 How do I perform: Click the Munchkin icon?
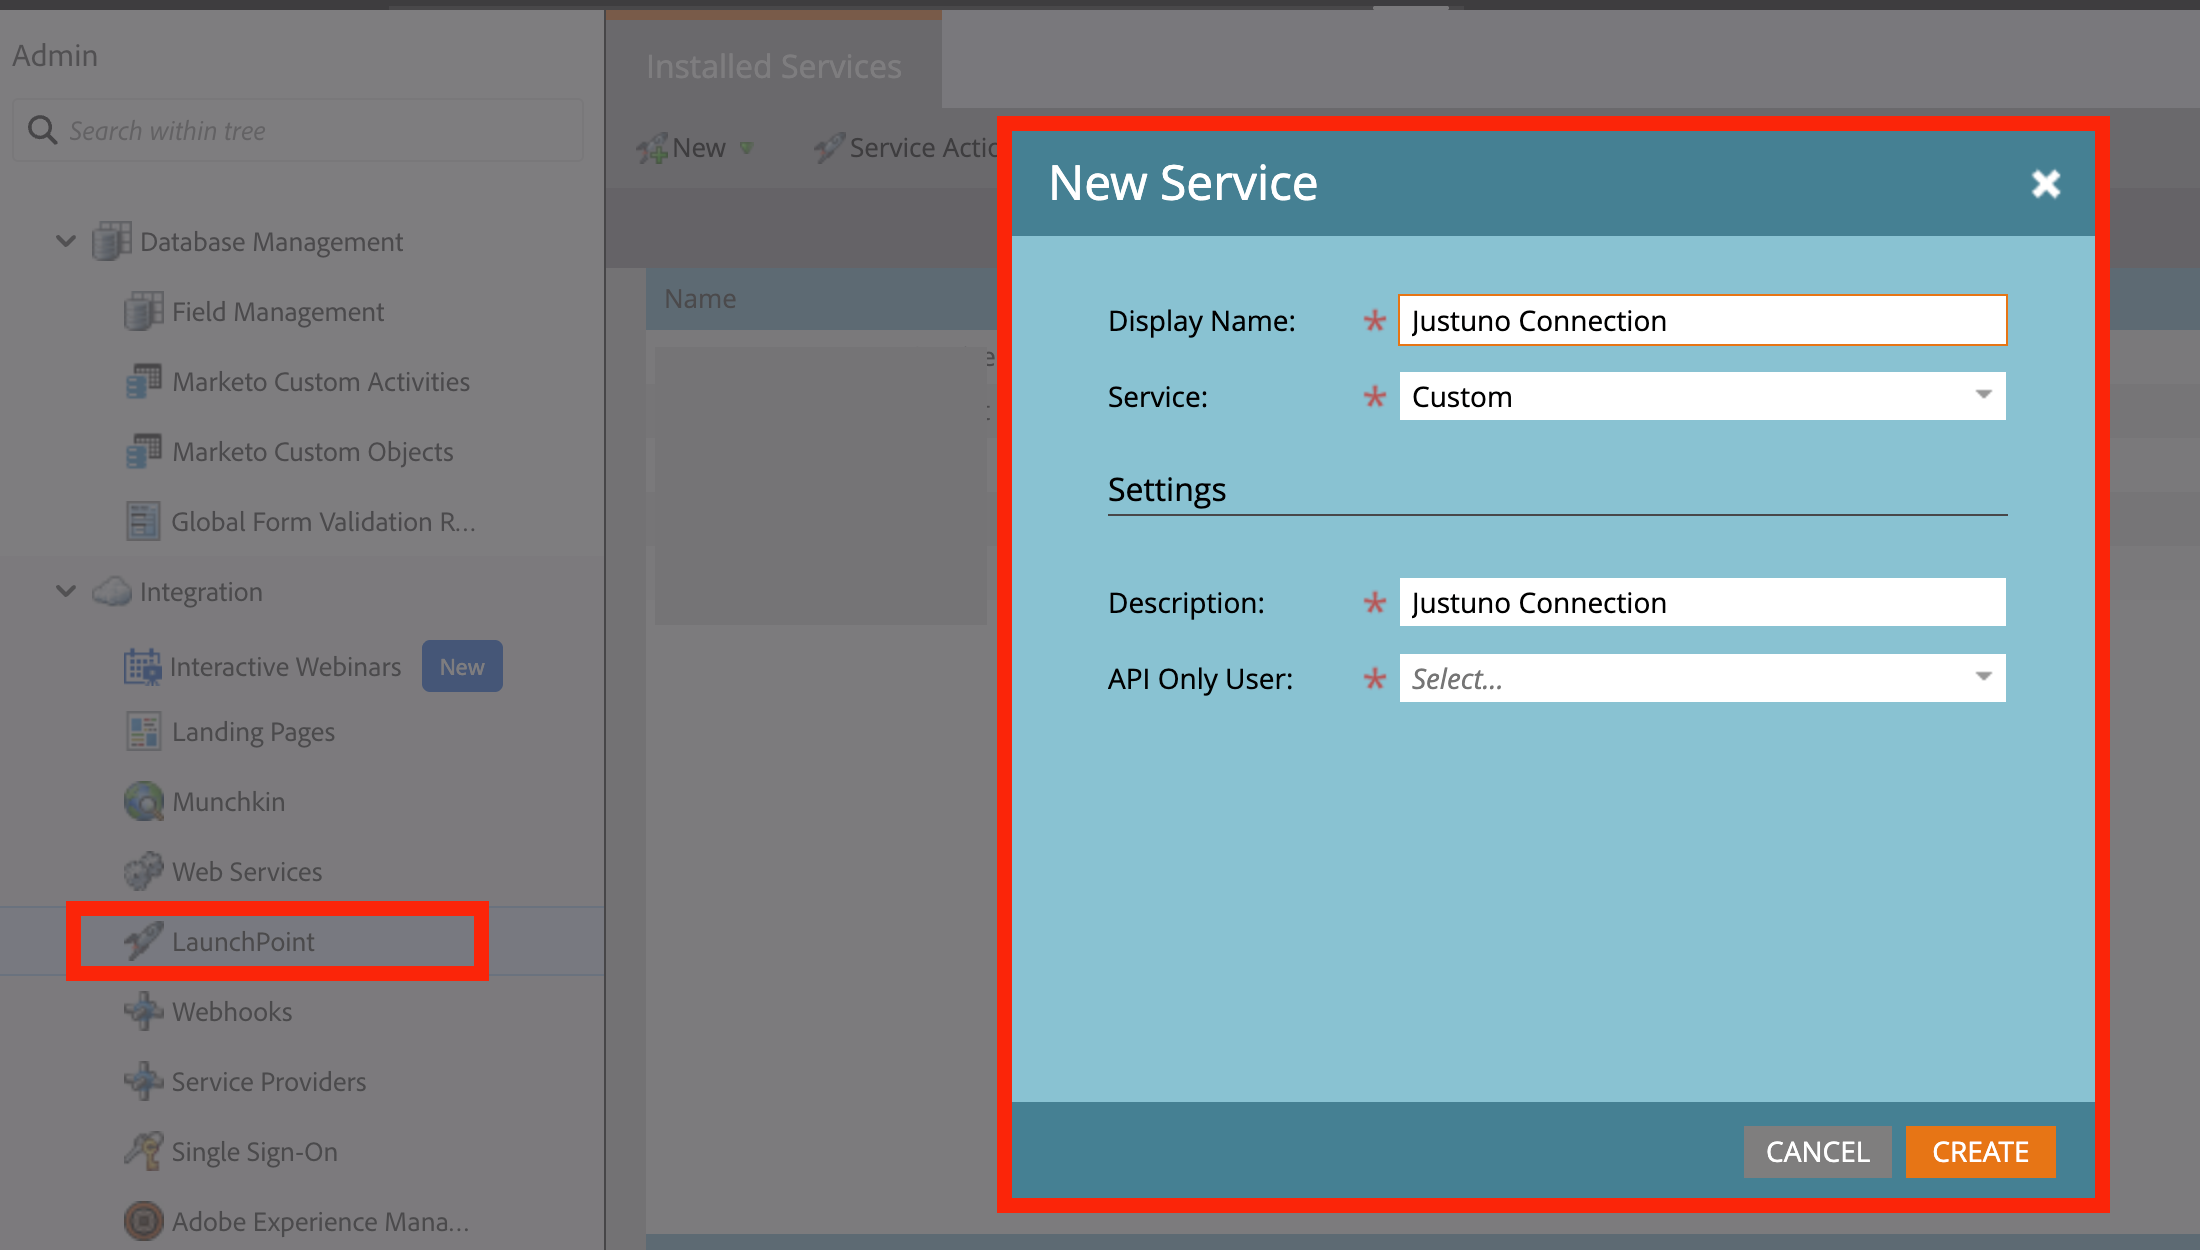[x=143, y=801]
